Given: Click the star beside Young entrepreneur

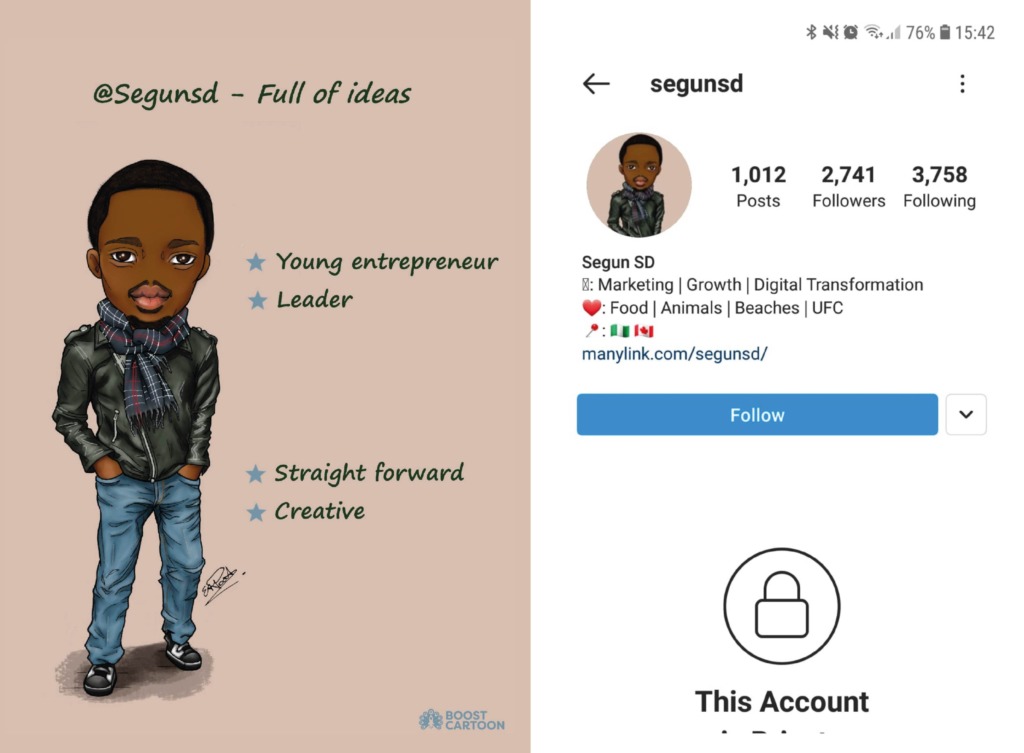Looking at the screenshot, I should 256,262.
